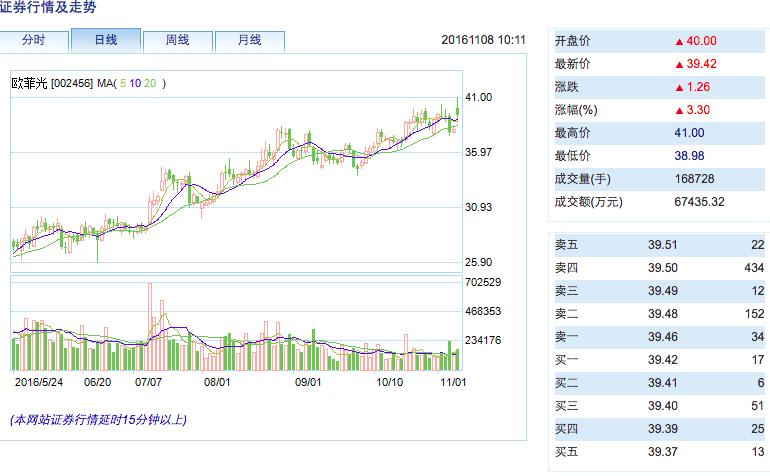
Task: Click the red up-arrow beside 开盘价 40.00
Action: [679, 41]
